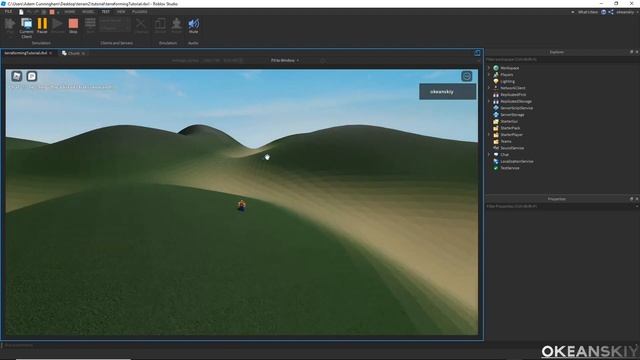Image resolution: width=640 pixels, height=360 pixels.
Task: Click the okeanskiy player list entry
Action: (447, 92)
